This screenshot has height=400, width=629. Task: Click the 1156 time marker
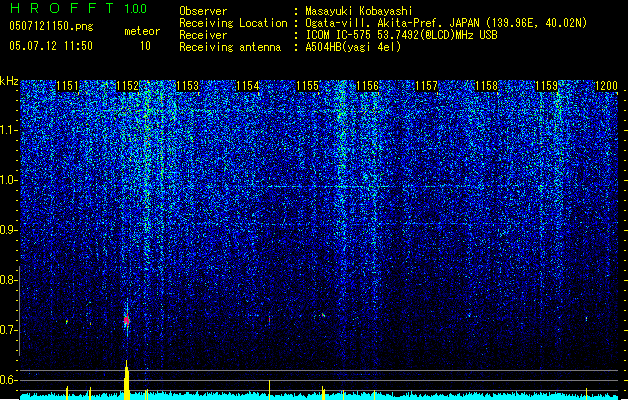click(x=367, y=86)
